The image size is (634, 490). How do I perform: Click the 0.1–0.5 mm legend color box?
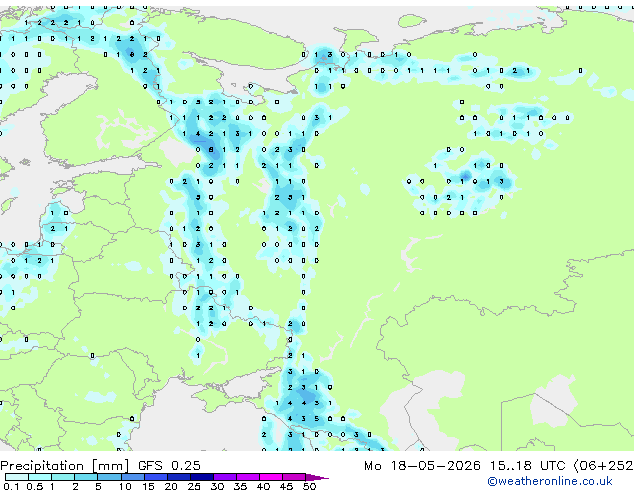pyautogui.click(x=17, y=477)
